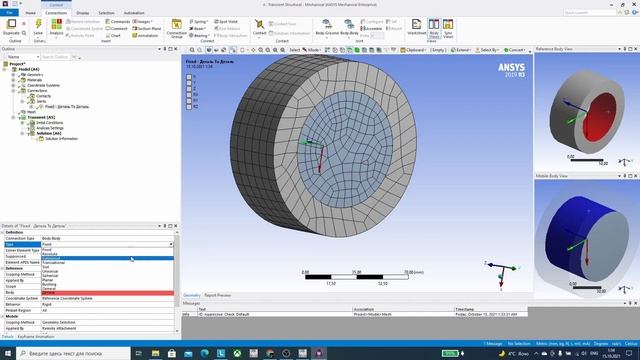Click the Duplicate outline icon
Screen dimensions: 640x360
pos(11,24)
